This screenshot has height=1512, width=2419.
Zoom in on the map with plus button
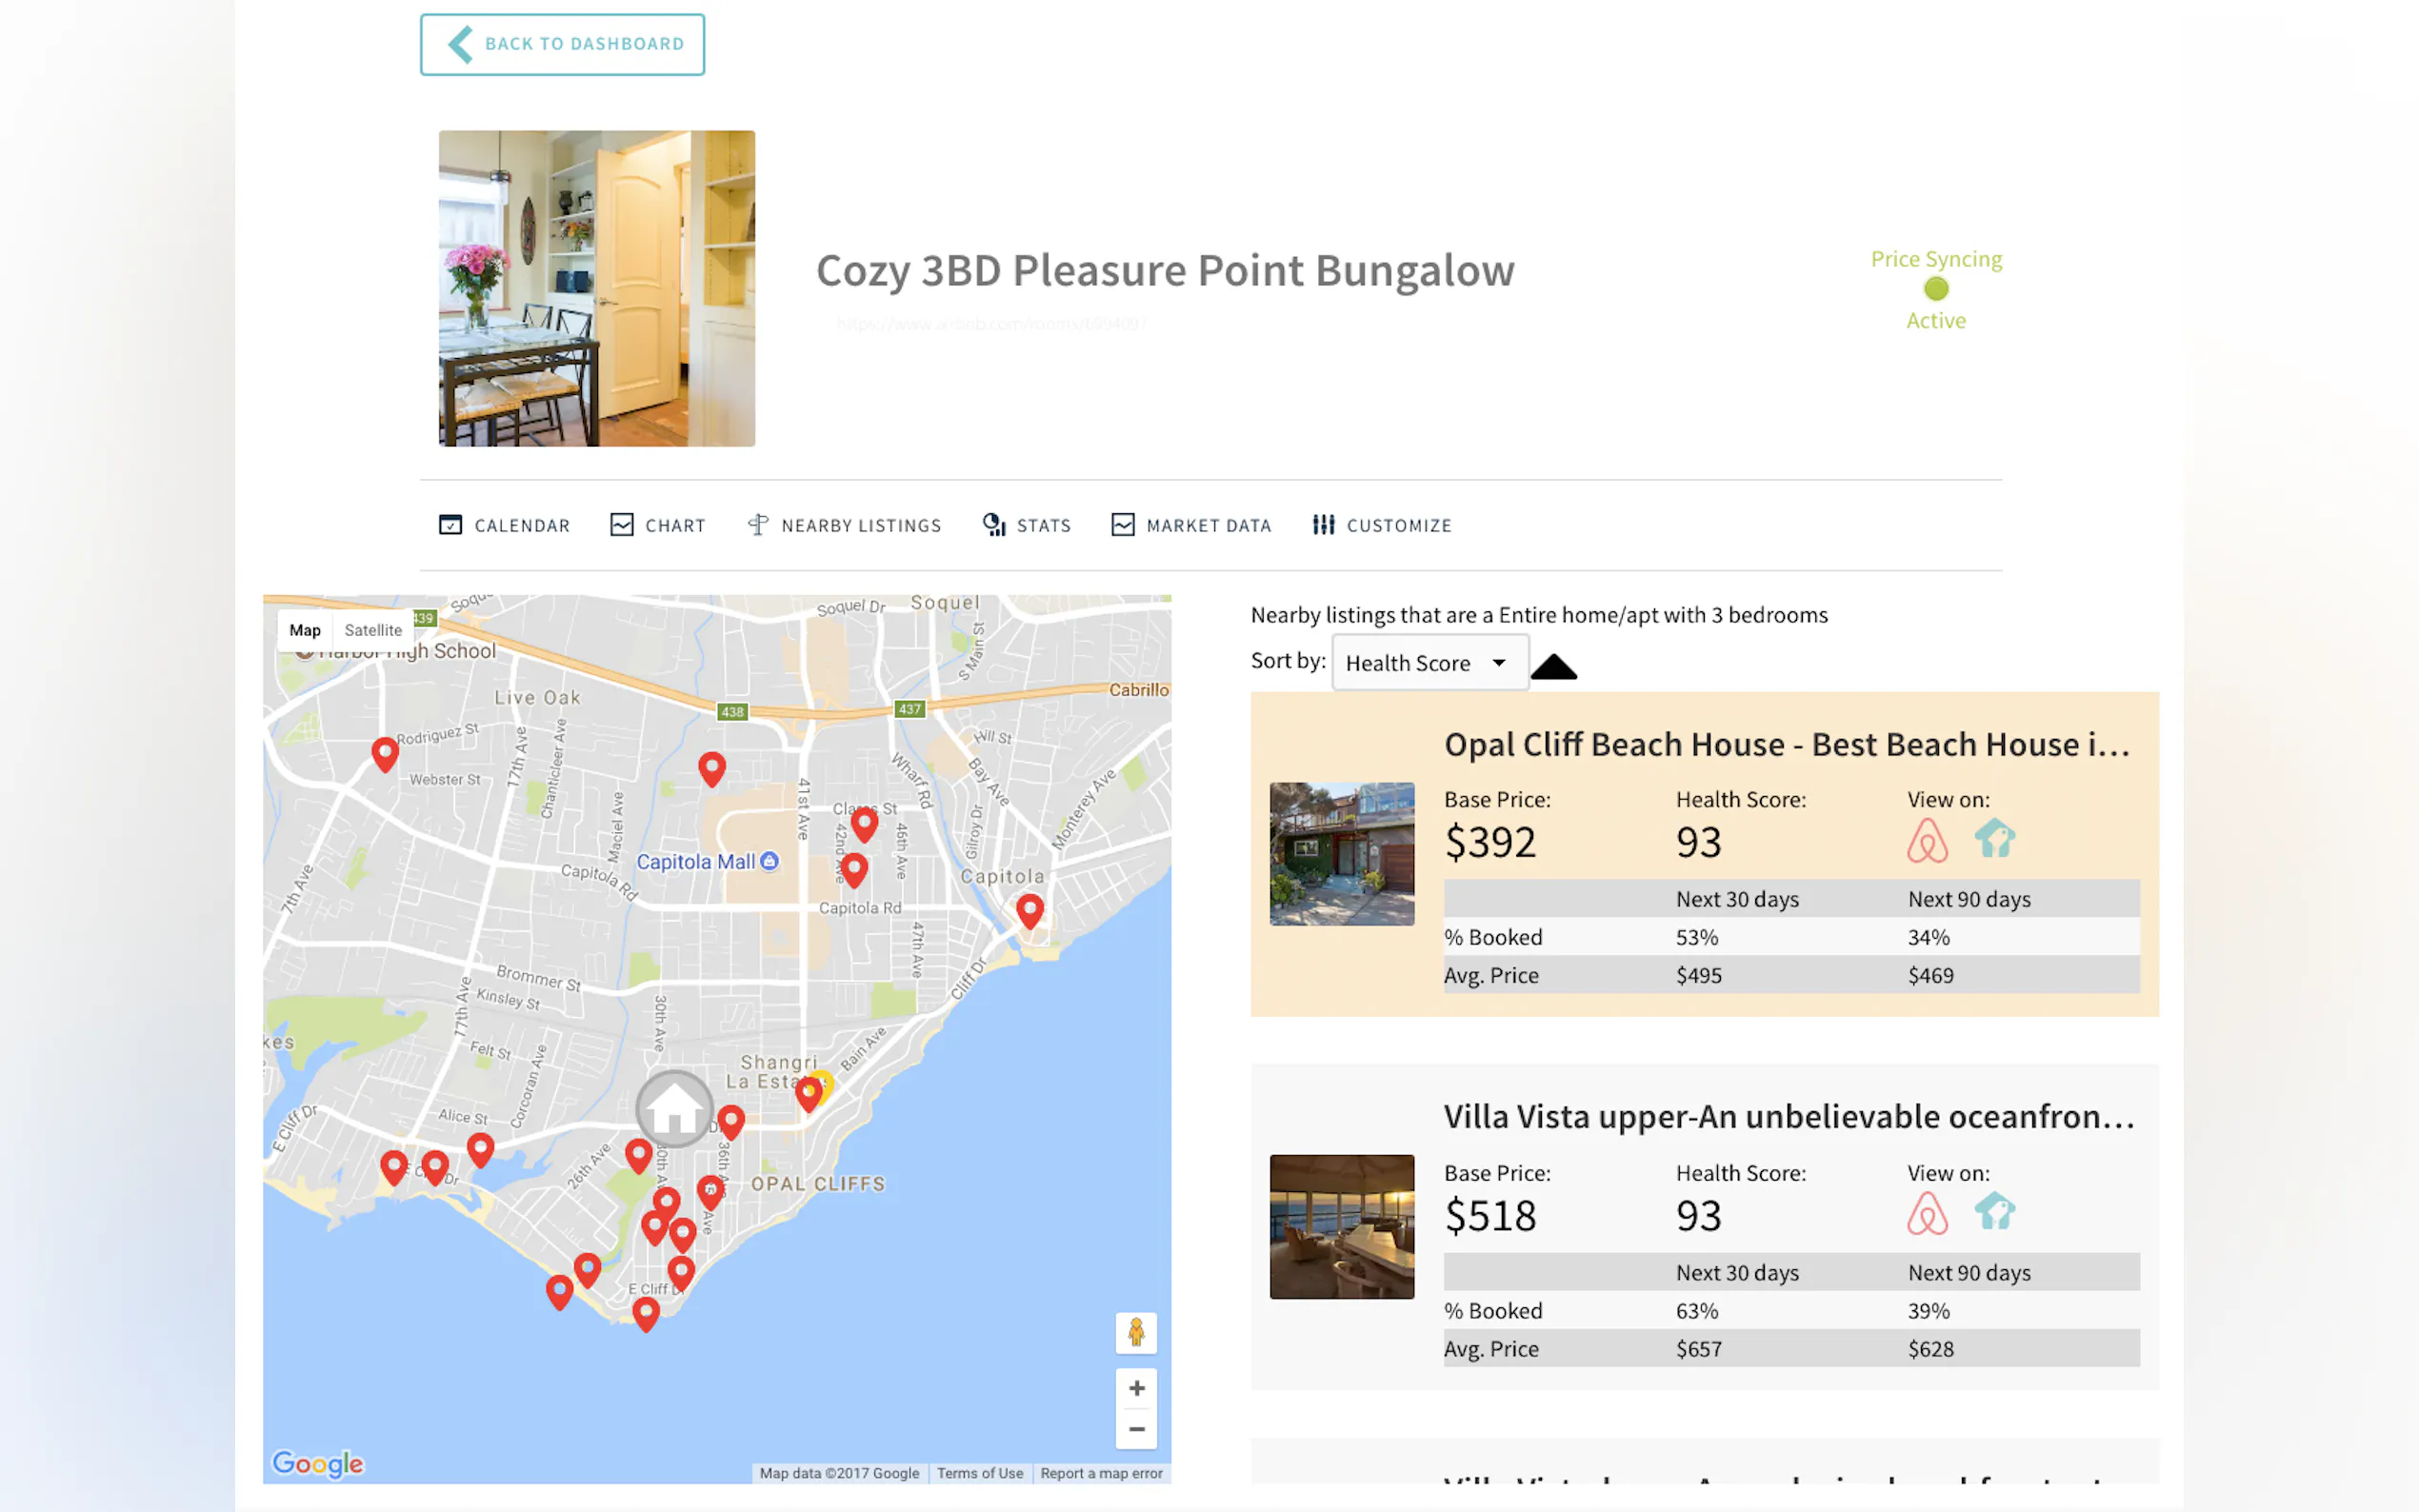[x=1136, y=1389]
